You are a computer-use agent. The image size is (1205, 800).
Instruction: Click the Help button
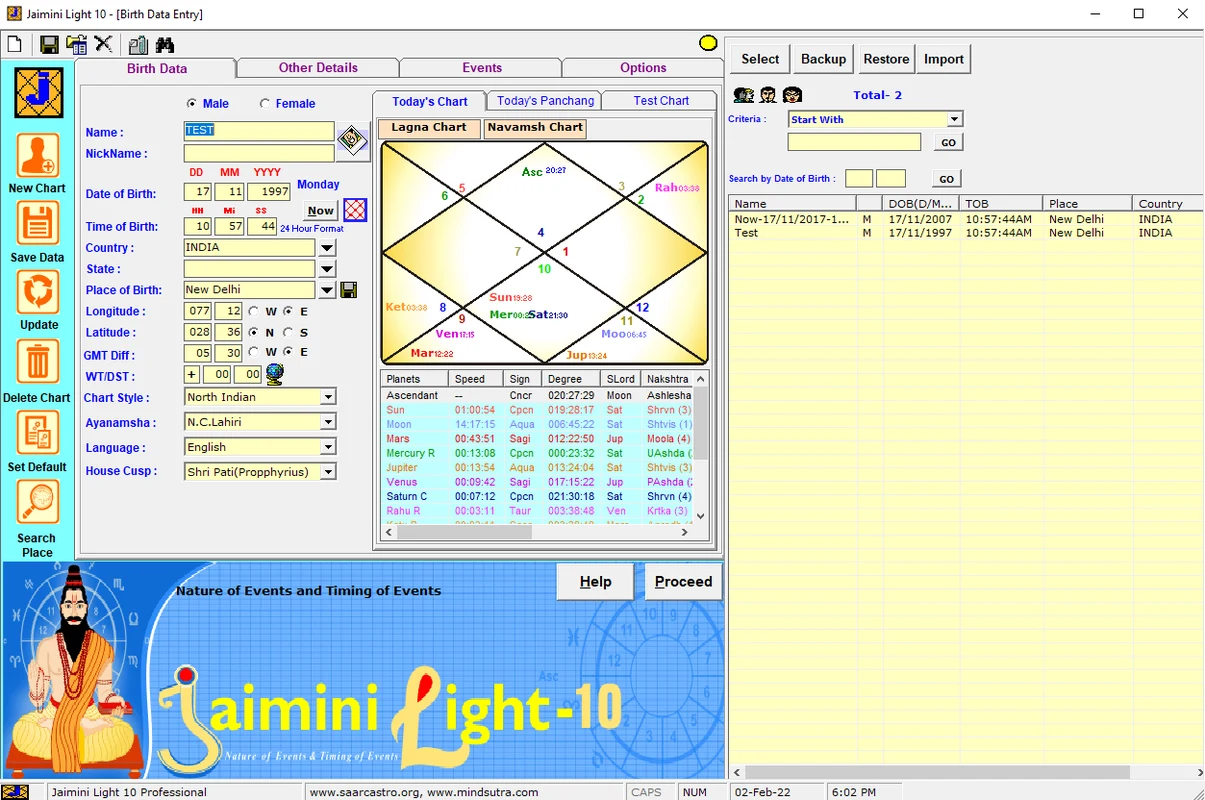(x=595, y=582)
